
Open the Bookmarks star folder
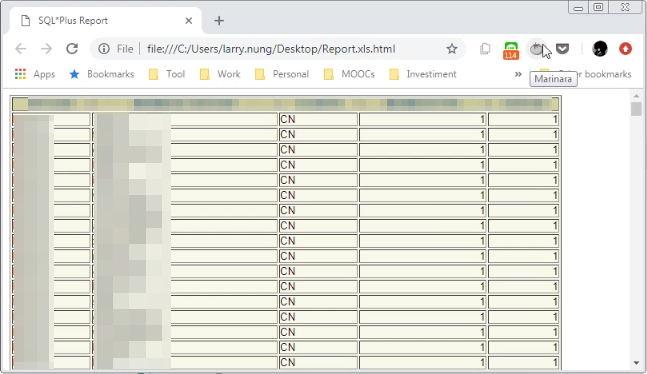102,74
